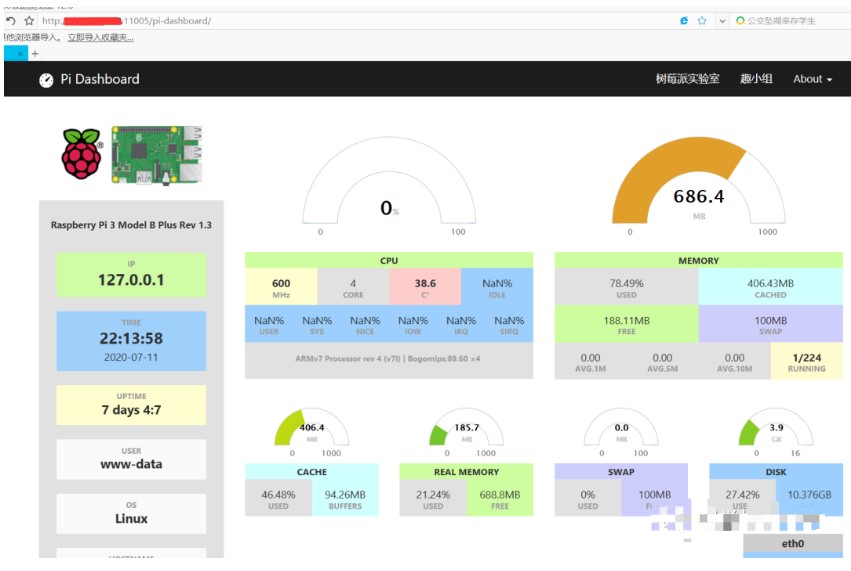Click the eth0 network interface label
The image size is (851, 571).
(x=793, y=543)
